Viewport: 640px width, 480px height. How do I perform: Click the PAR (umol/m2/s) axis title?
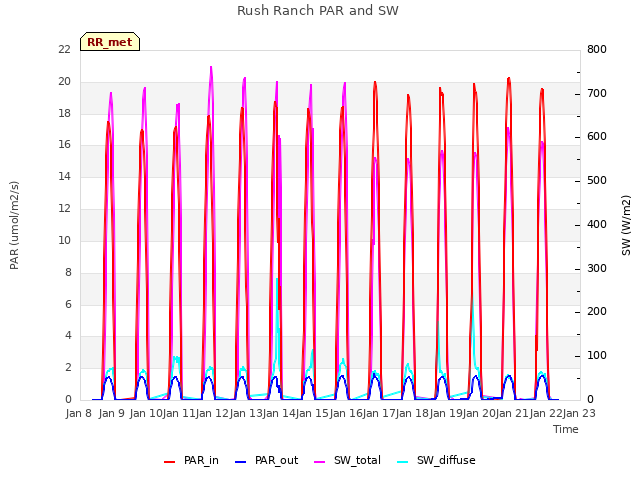click(14, 225)
